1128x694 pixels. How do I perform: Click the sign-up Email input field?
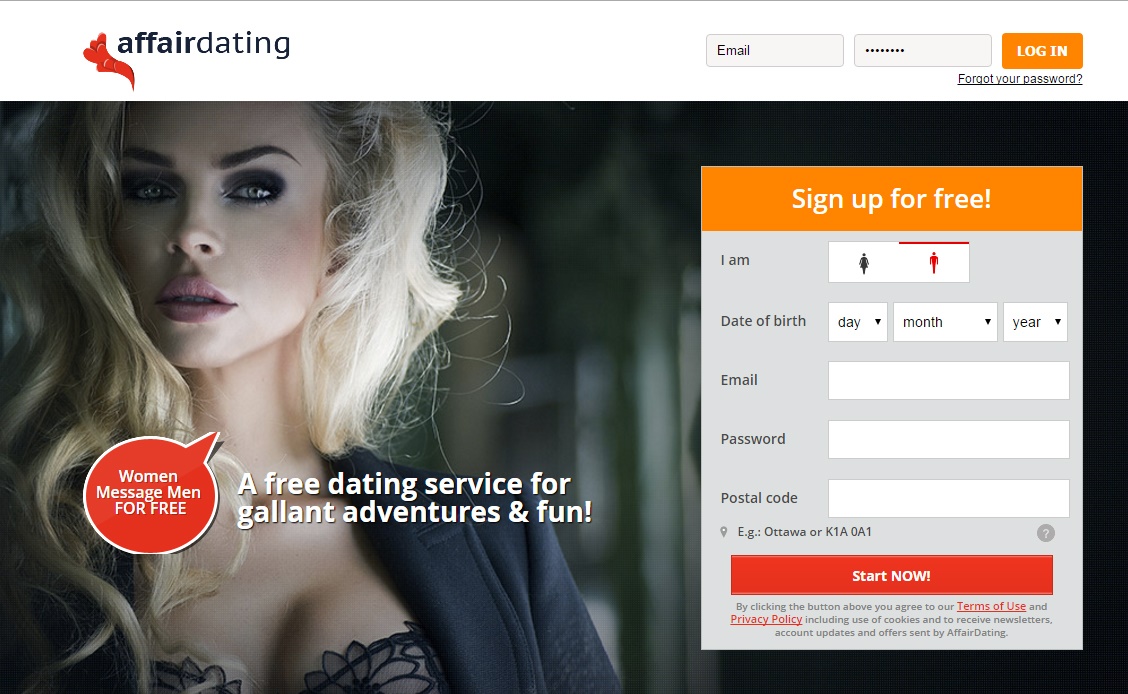(948, 380)
